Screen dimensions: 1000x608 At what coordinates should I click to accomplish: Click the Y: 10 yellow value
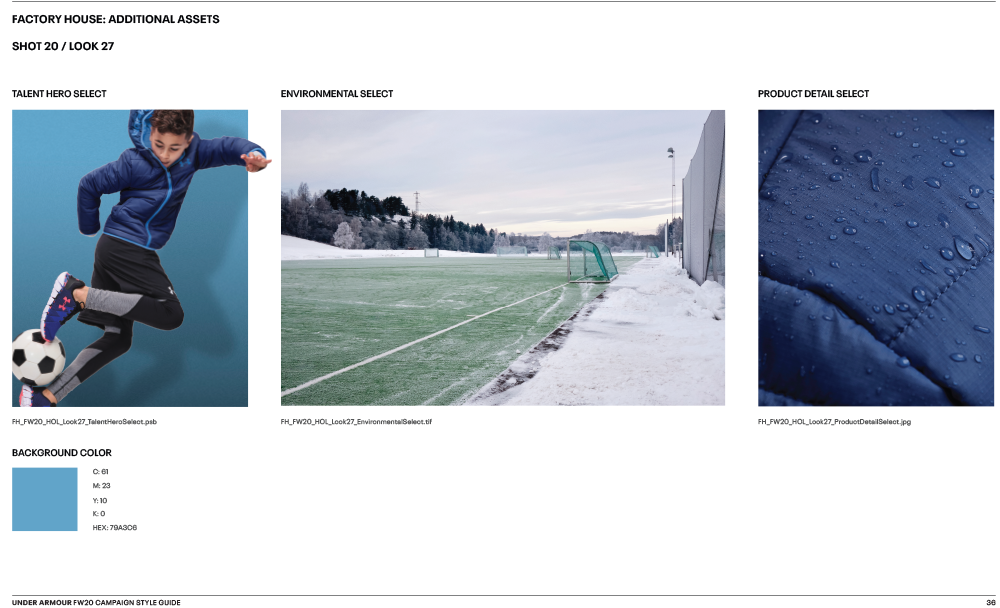click(x=99, y=501)
